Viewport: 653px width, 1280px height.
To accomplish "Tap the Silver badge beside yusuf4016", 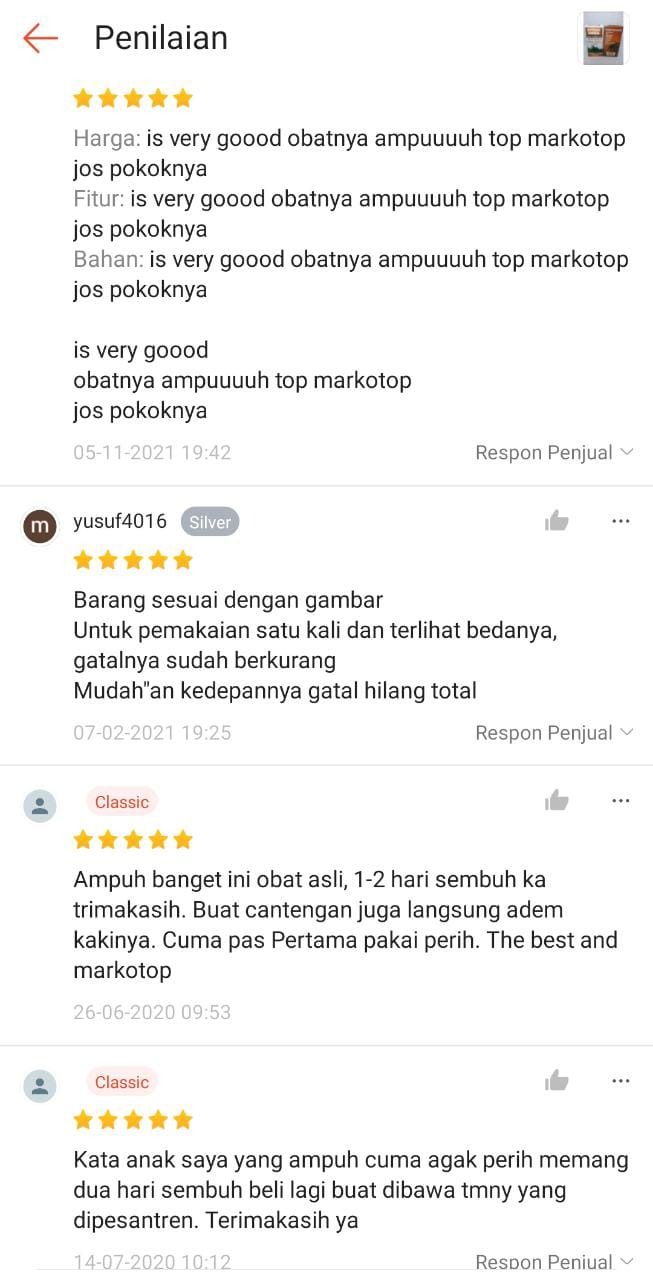I will [x=210, y=522].
